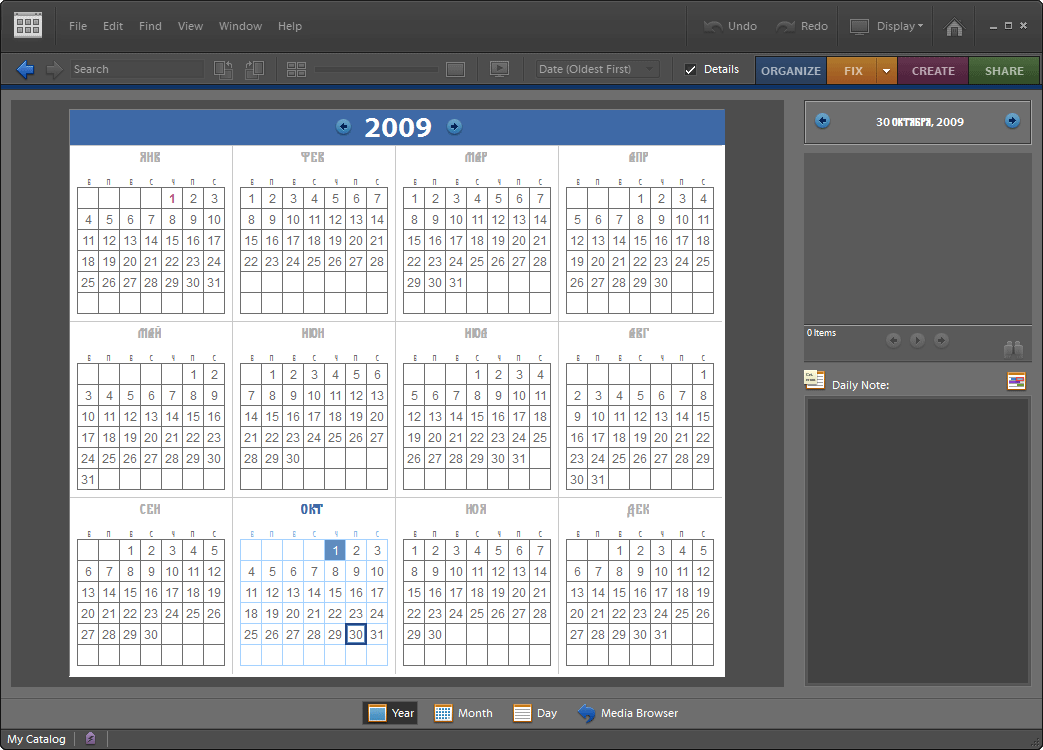Switch to Month view
Viewport: 1043px width, 750px height.
(x=464, y=713)
